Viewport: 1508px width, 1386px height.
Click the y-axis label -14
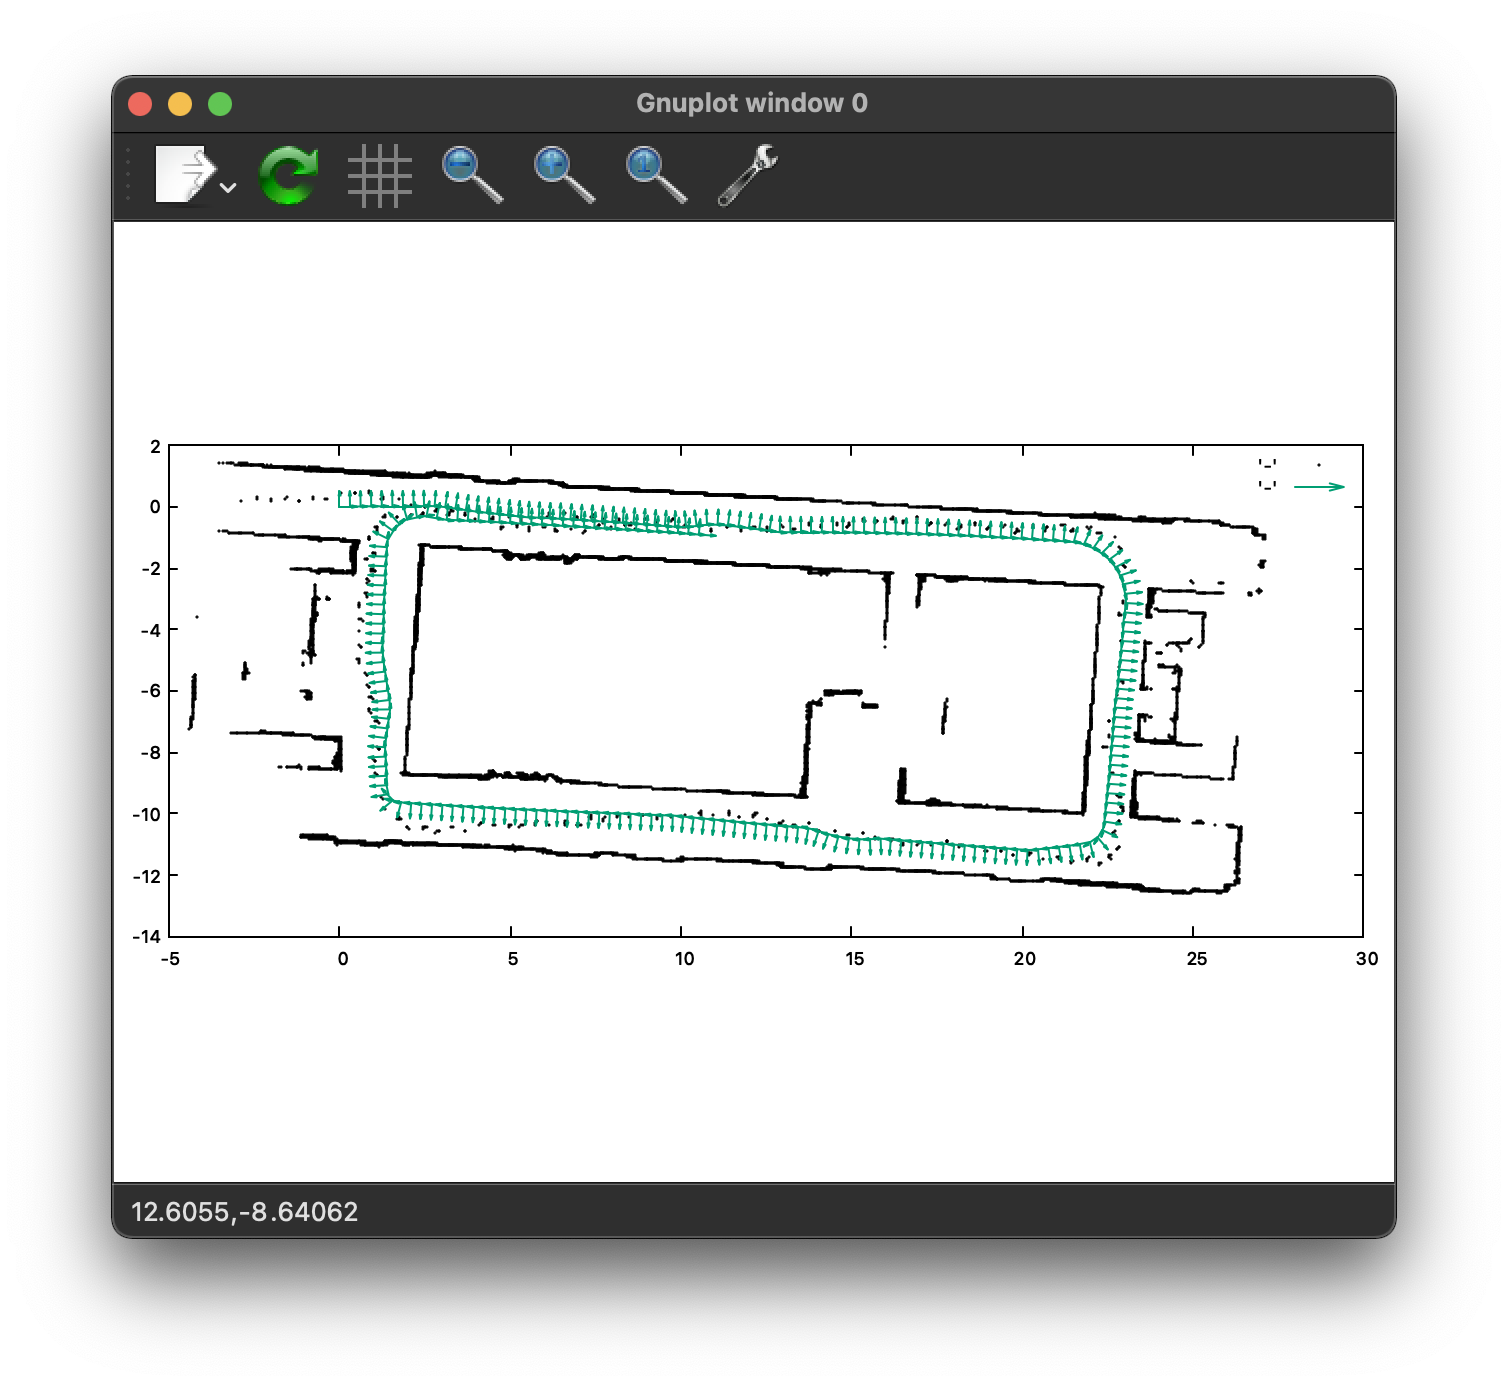146,937
